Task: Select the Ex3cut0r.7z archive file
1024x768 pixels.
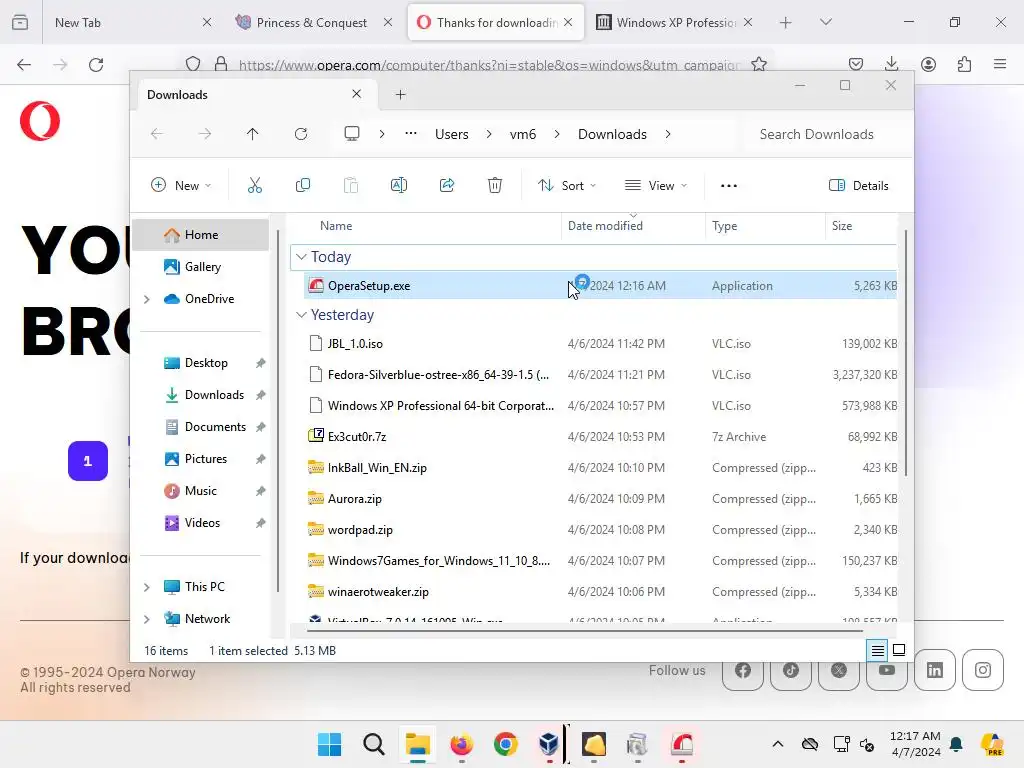Action: pos(601,437)
